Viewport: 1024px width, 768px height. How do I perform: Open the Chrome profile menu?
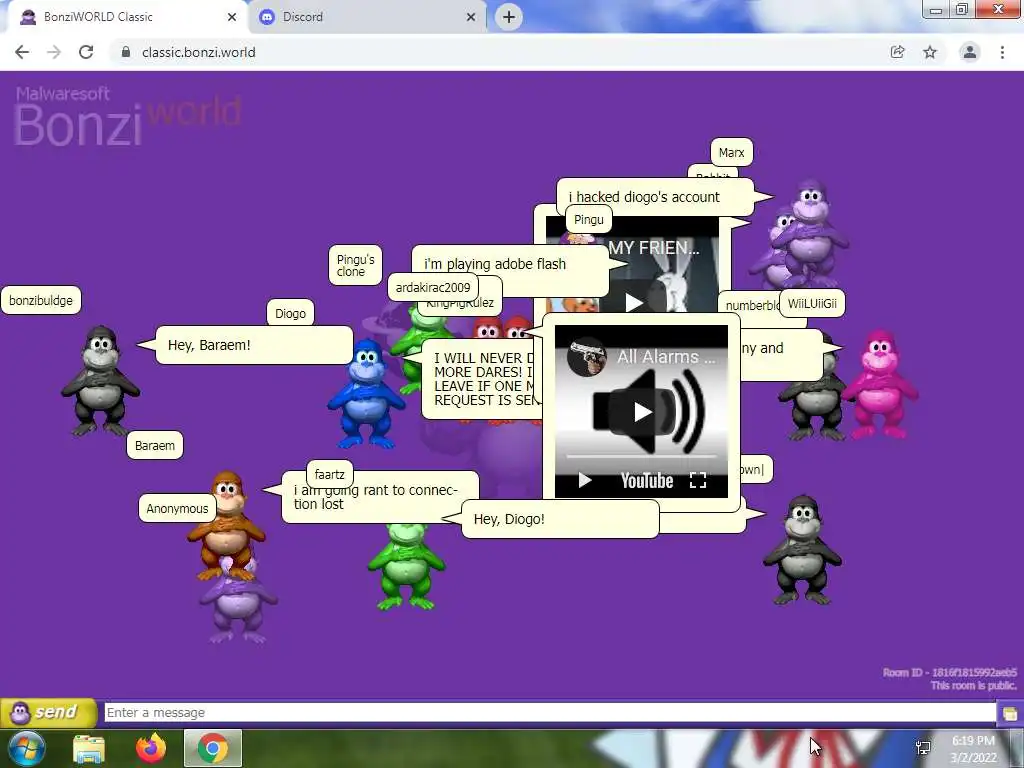click(x=970, y=52)
